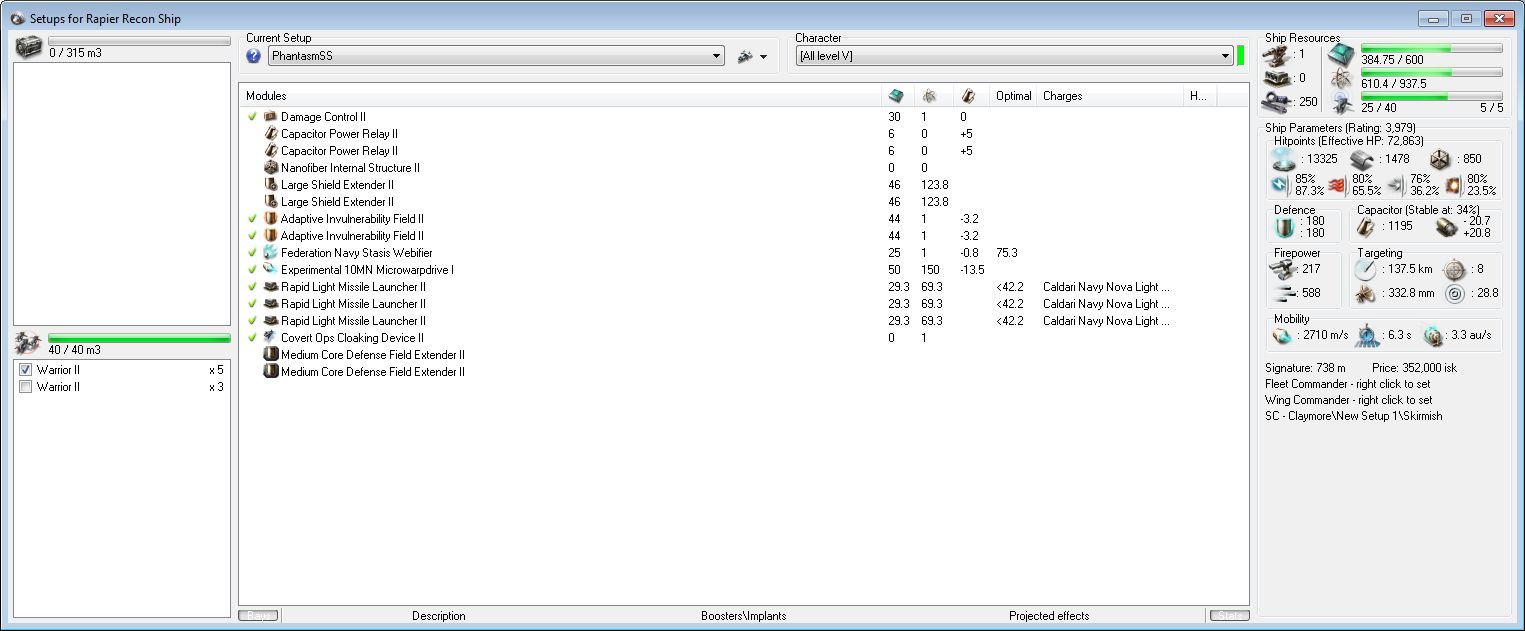Click Fleet Commander - right click to set
The width and height of the screenshot is (1525, 631).
(1347, 384)
